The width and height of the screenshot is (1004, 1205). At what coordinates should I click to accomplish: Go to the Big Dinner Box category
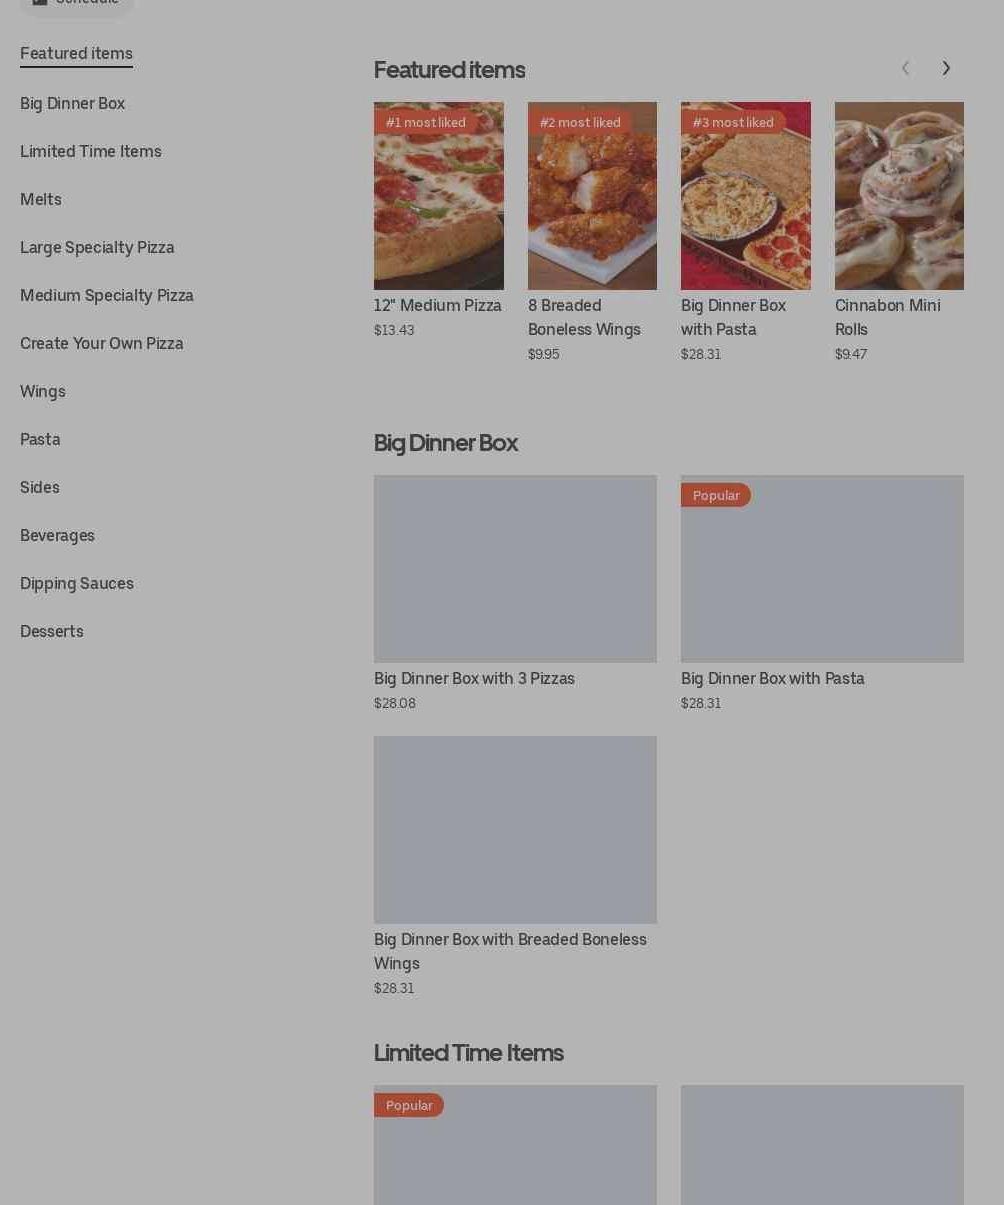[72, 104]
